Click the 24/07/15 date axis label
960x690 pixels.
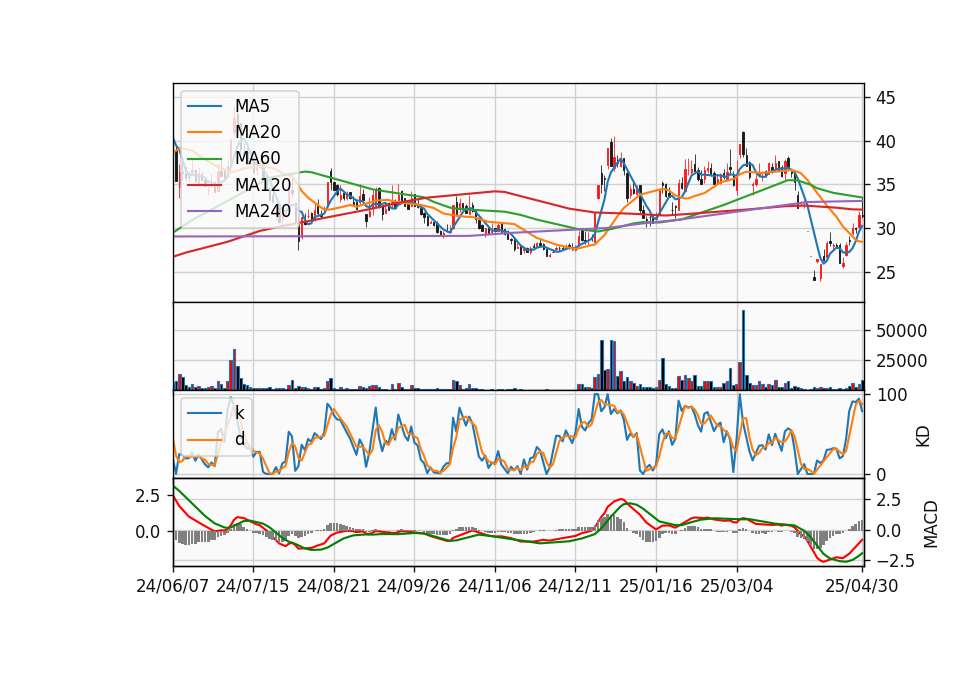coord(253,587)
